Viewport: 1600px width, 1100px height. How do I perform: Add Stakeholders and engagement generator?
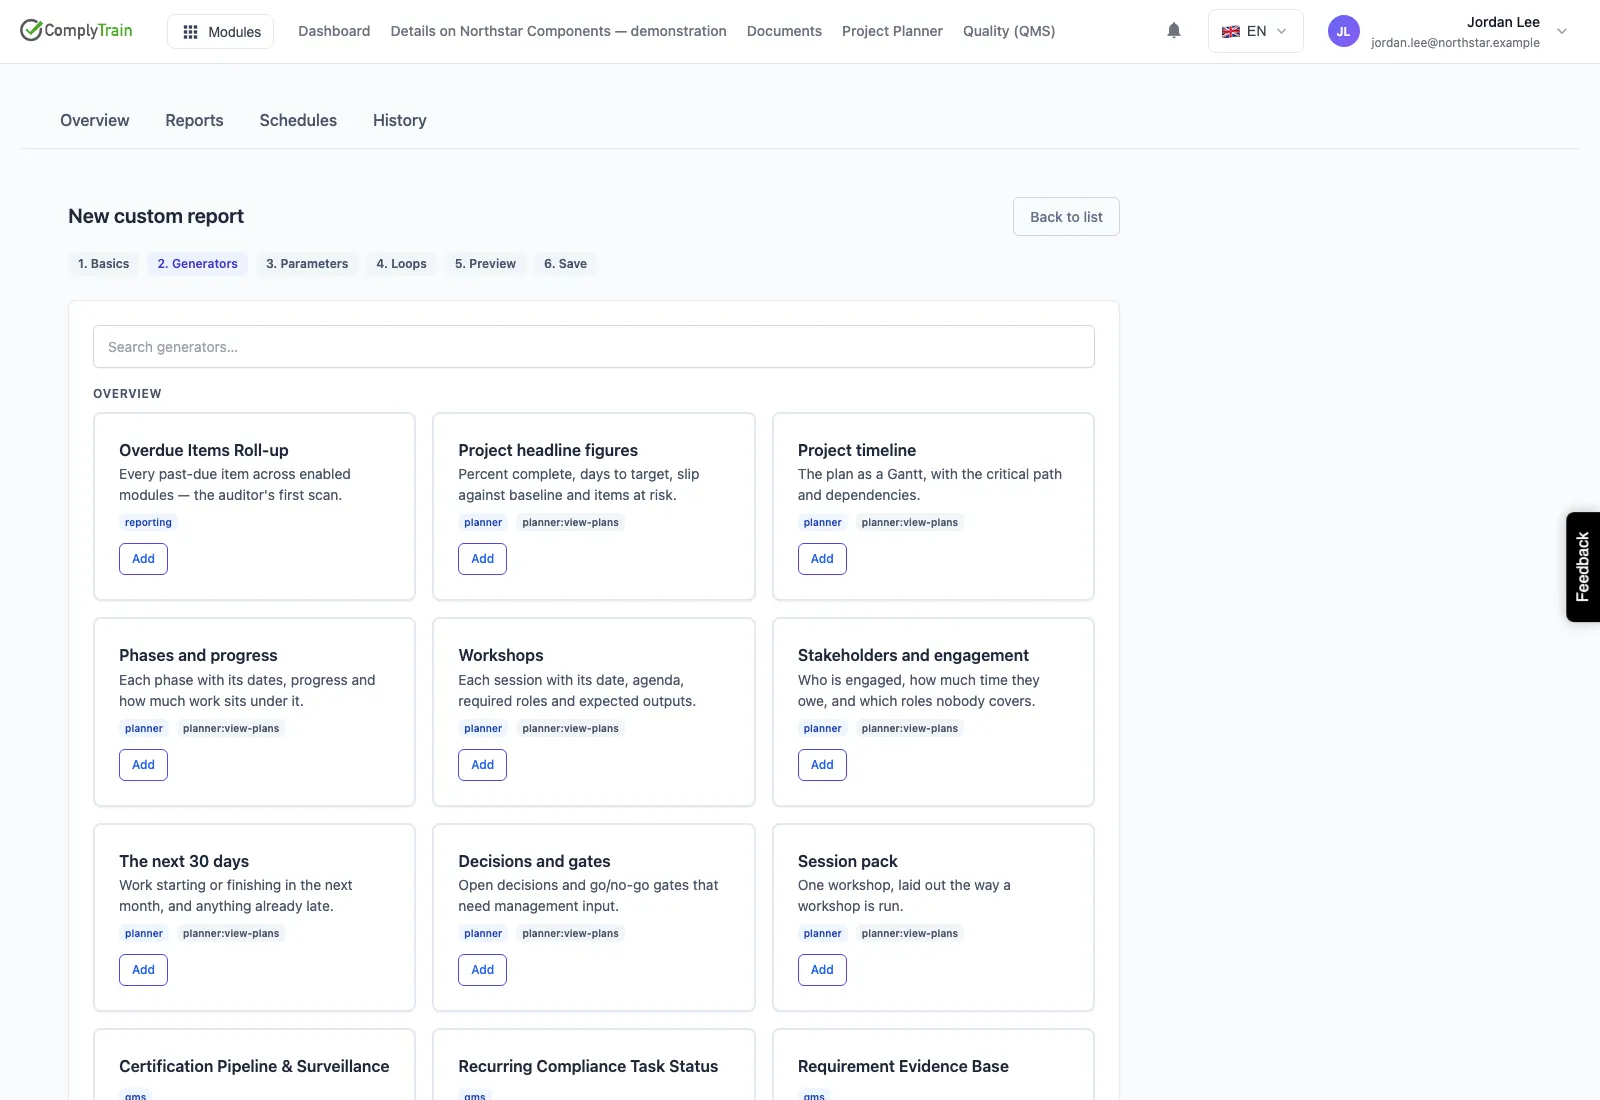pos(822,765)
